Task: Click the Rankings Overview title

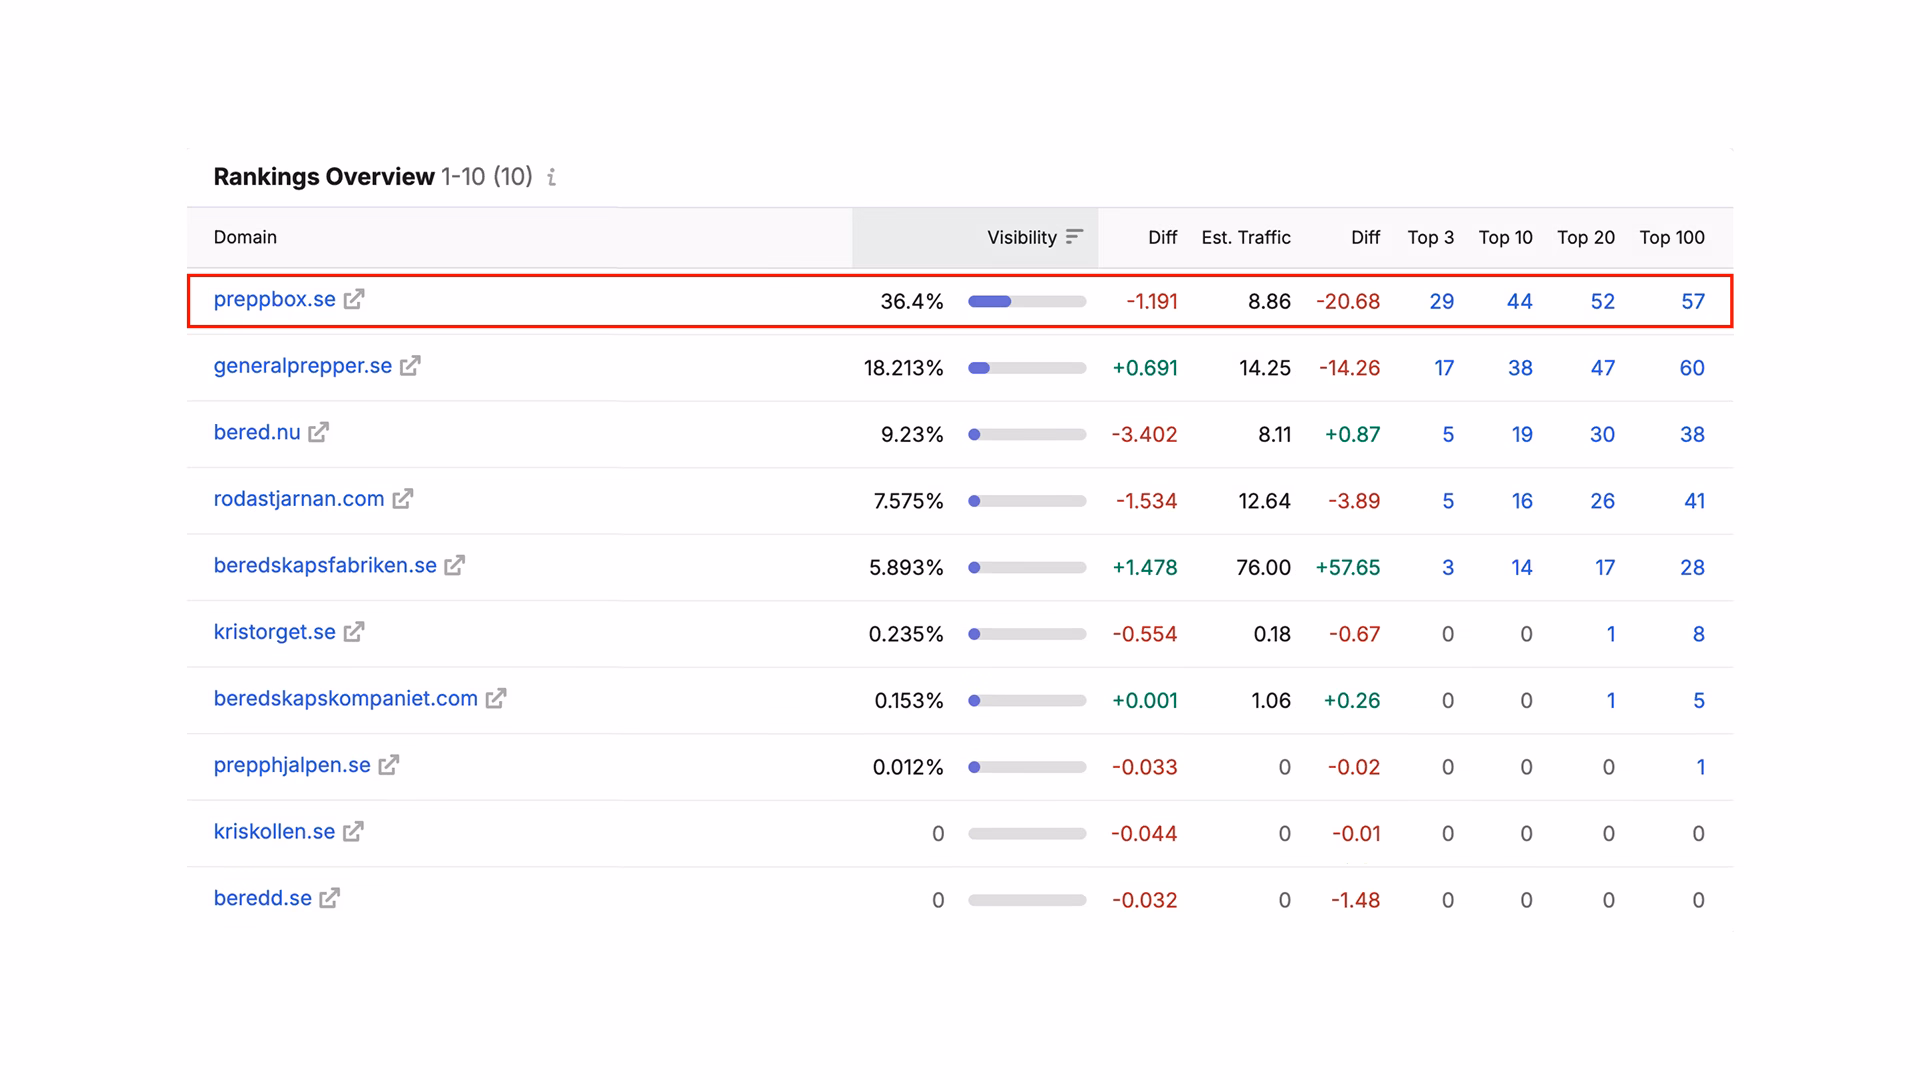Action: click(x=324, y=177)
